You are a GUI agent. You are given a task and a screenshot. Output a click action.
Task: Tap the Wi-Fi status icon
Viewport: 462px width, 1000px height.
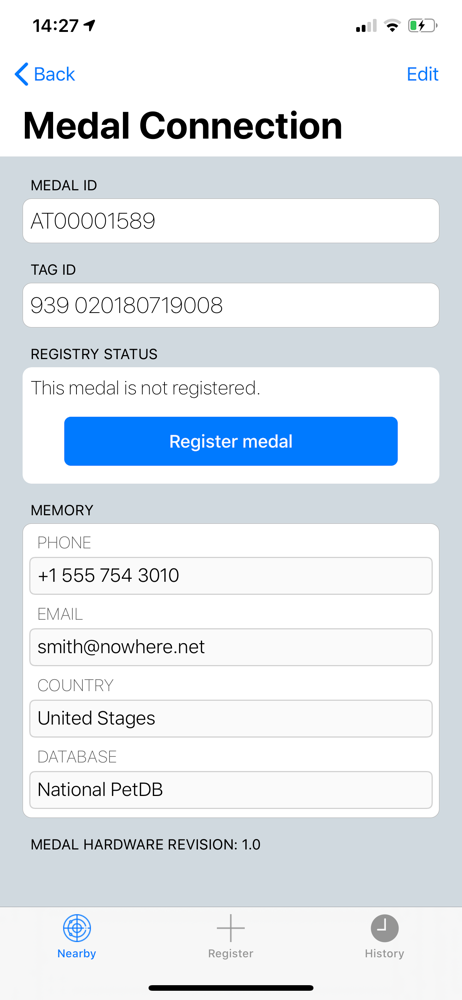point(392,26)
